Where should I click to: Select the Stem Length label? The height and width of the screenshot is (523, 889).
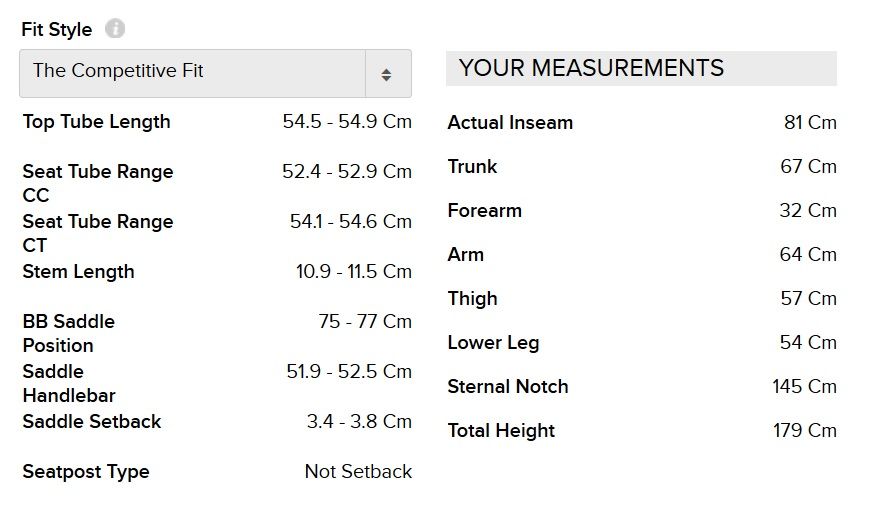pyautogui.click(x=78, y=272)
